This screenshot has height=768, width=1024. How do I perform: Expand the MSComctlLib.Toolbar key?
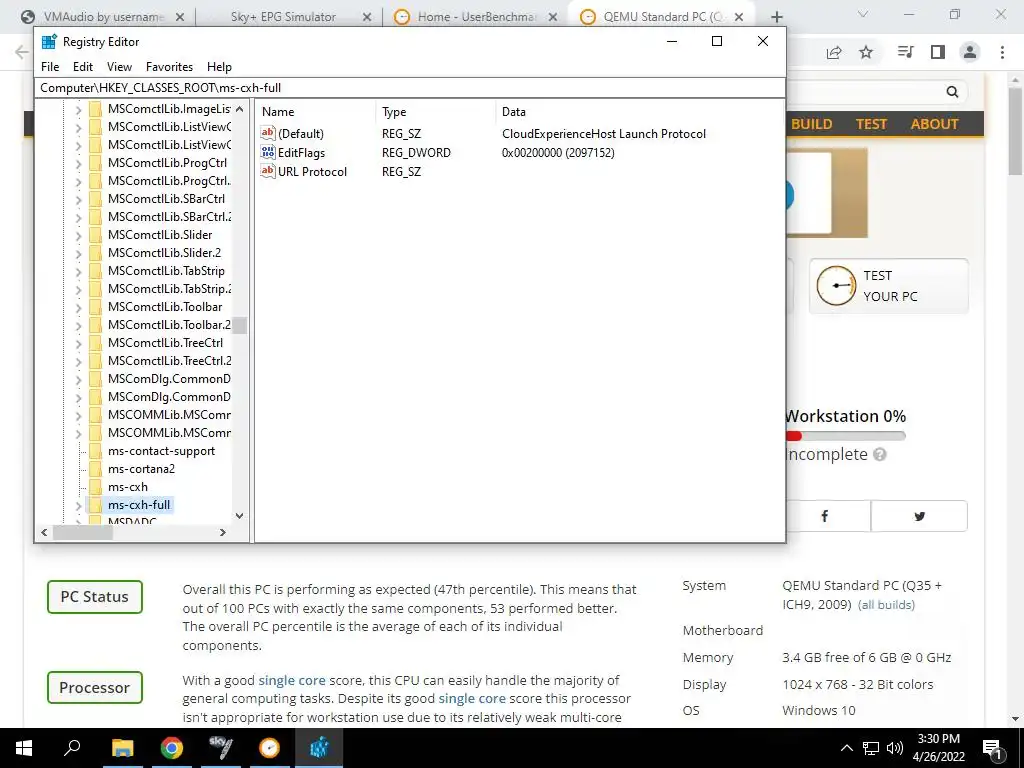[x=78, y=306]
